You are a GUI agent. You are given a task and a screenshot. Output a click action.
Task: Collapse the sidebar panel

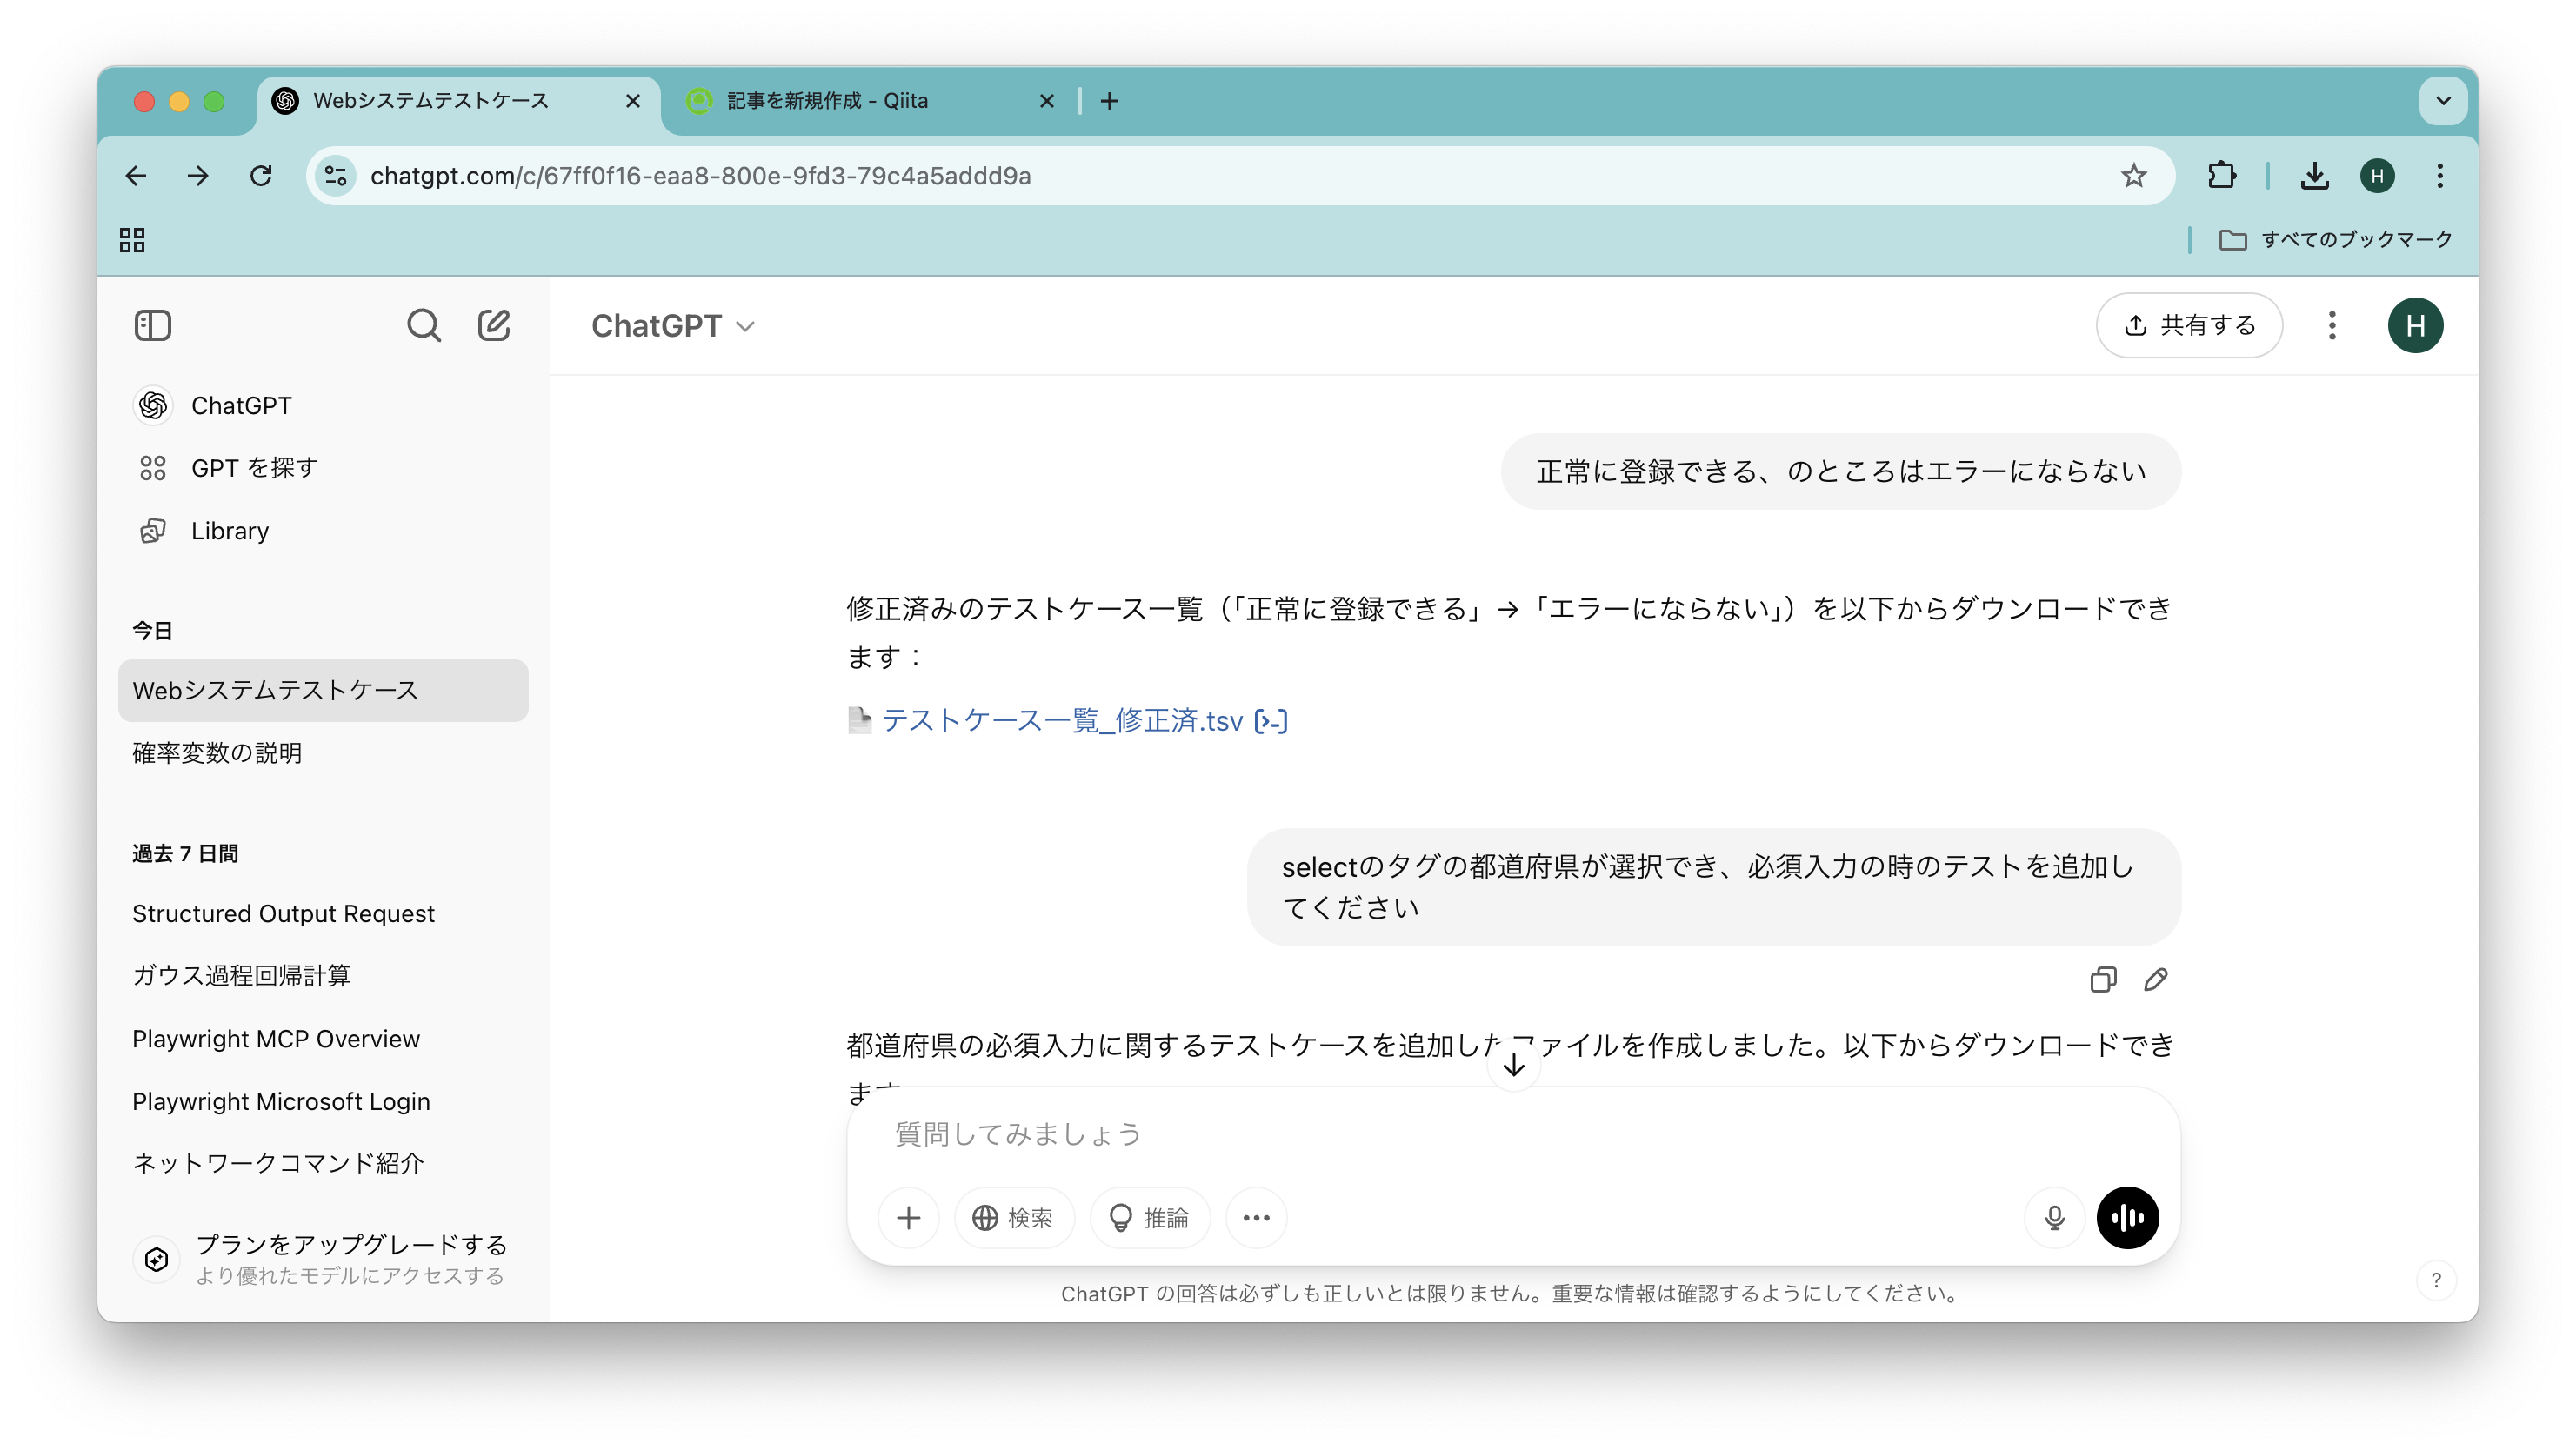point(153,325)
